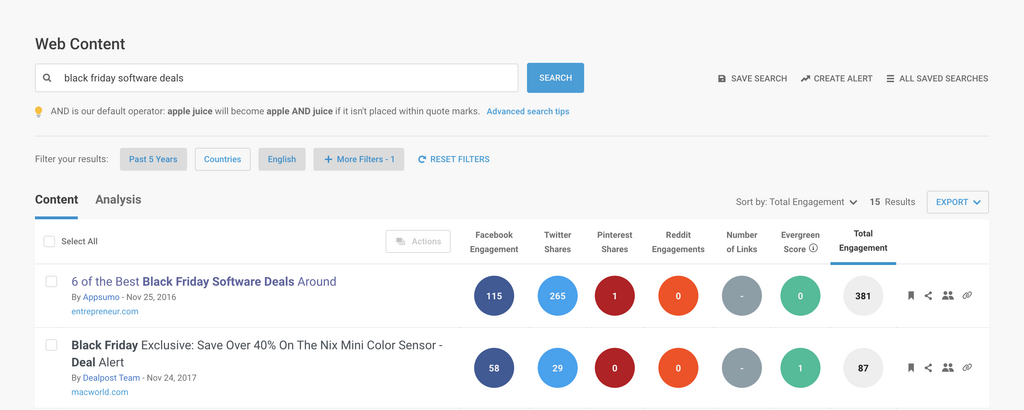This screenshot has width=1024, height=410.
Task: Open Sort by Total Engagement dropdown
Action: click(796, 202)
